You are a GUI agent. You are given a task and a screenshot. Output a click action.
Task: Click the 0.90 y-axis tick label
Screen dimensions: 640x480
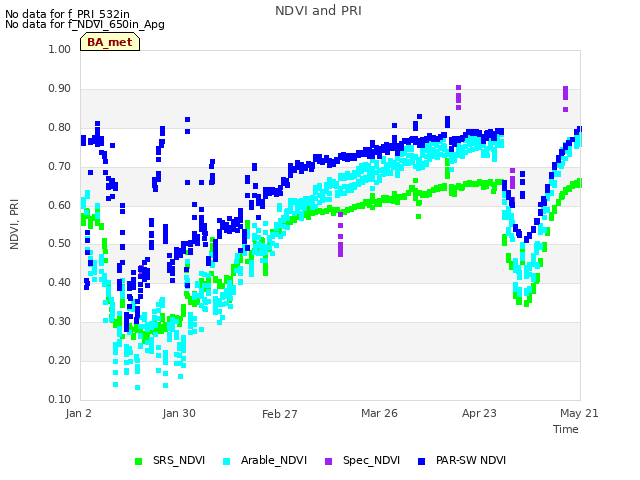point(60,89)
